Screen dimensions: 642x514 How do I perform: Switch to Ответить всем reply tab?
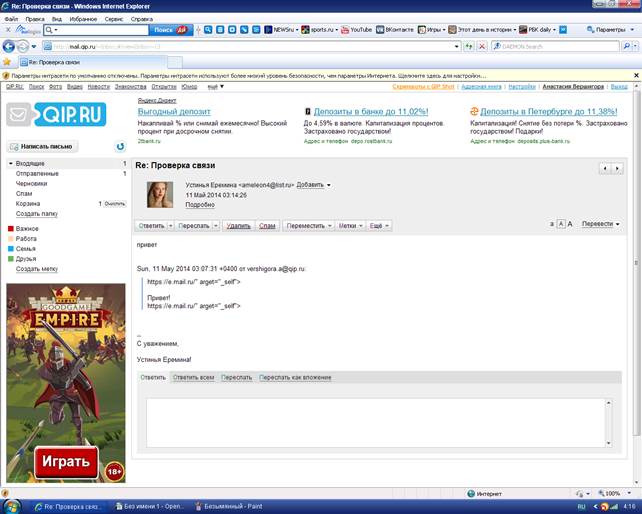193,377
